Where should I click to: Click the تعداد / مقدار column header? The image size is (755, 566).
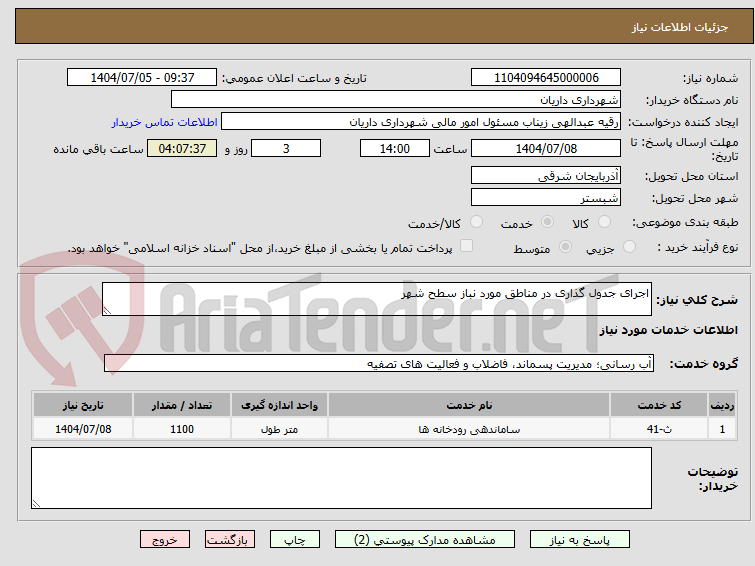(182, 405)
